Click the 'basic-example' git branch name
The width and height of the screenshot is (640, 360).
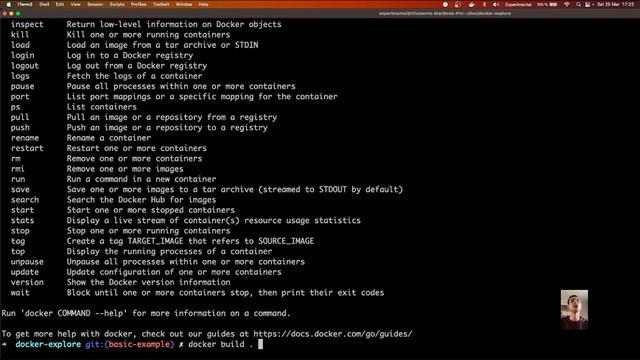(139, 344)
